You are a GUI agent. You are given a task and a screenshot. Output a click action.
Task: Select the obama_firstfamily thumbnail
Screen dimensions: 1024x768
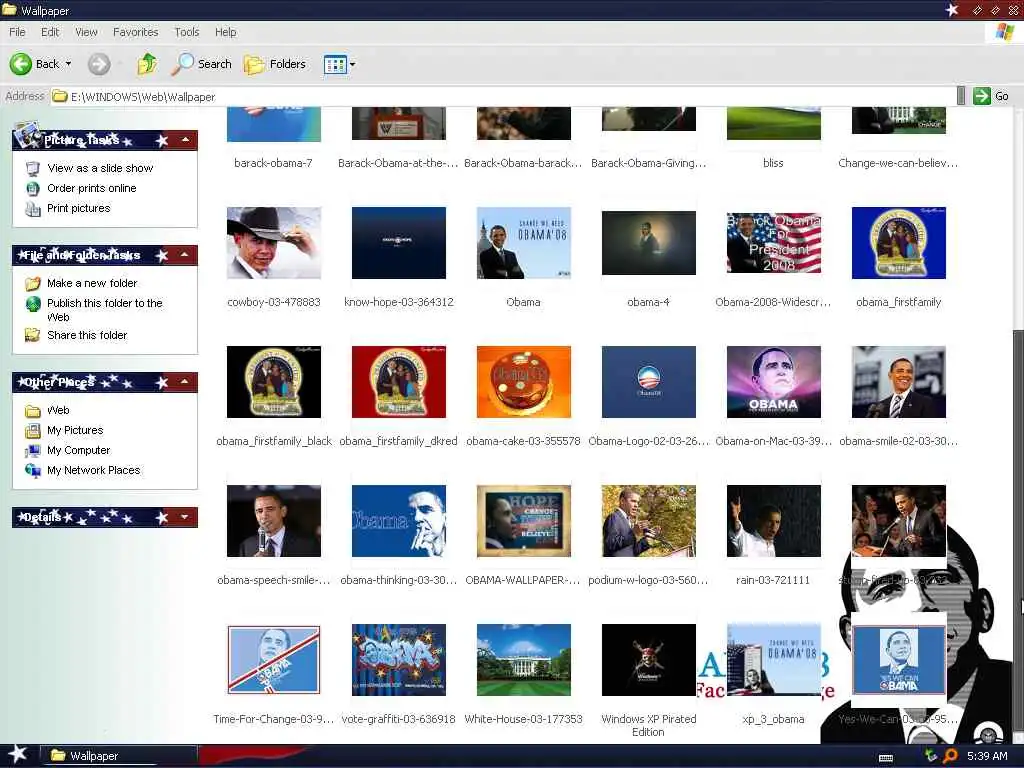[899, 243]
